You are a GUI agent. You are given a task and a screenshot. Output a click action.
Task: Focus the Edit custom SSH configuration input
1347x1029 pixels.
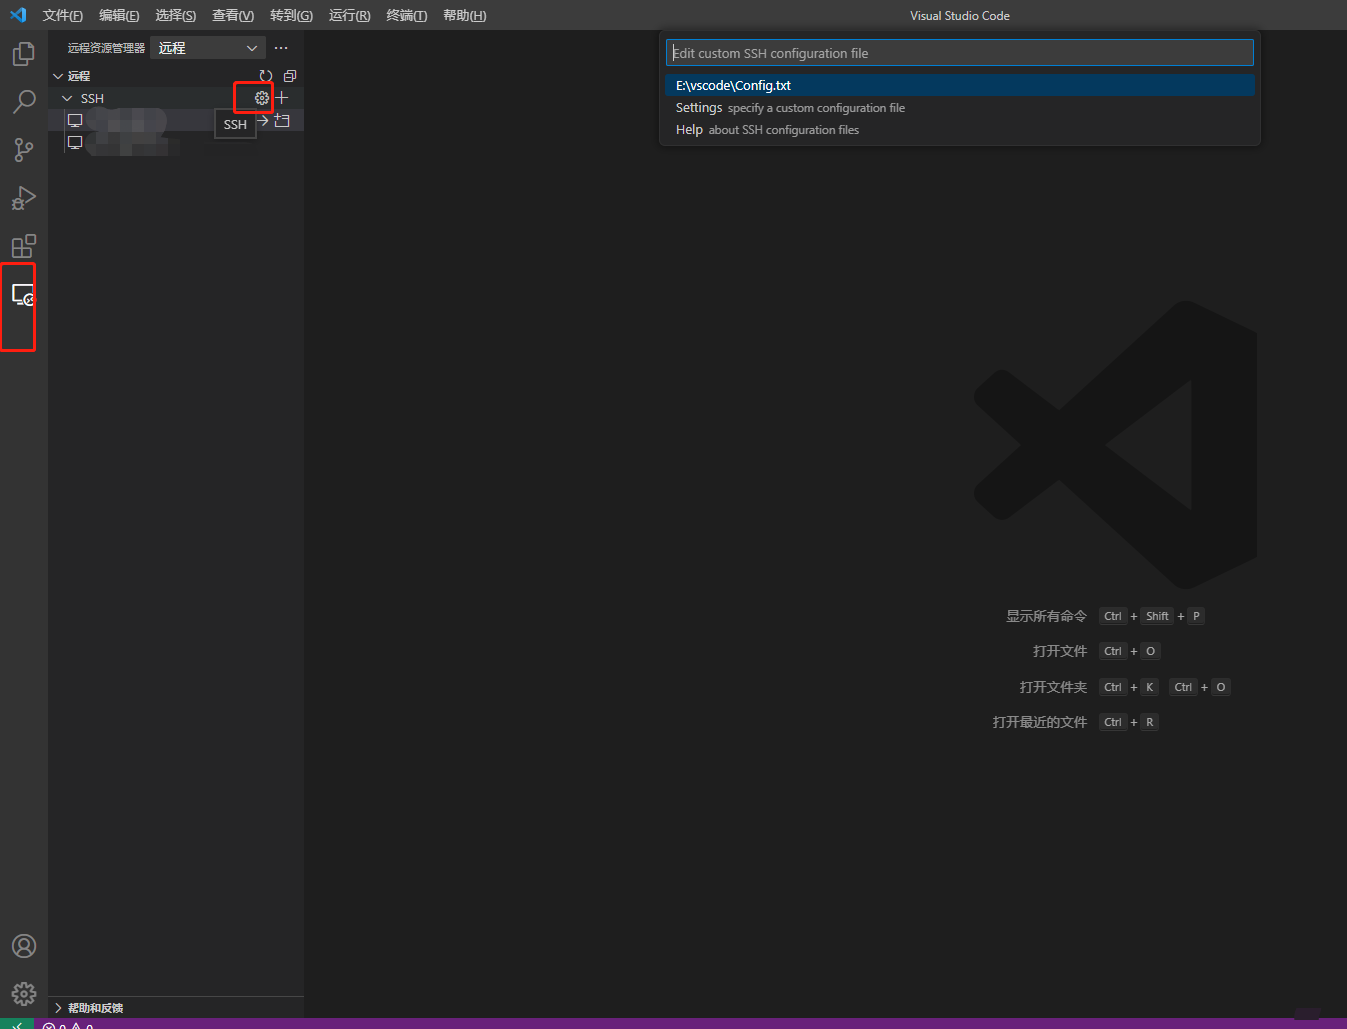(x=960, y=53)
